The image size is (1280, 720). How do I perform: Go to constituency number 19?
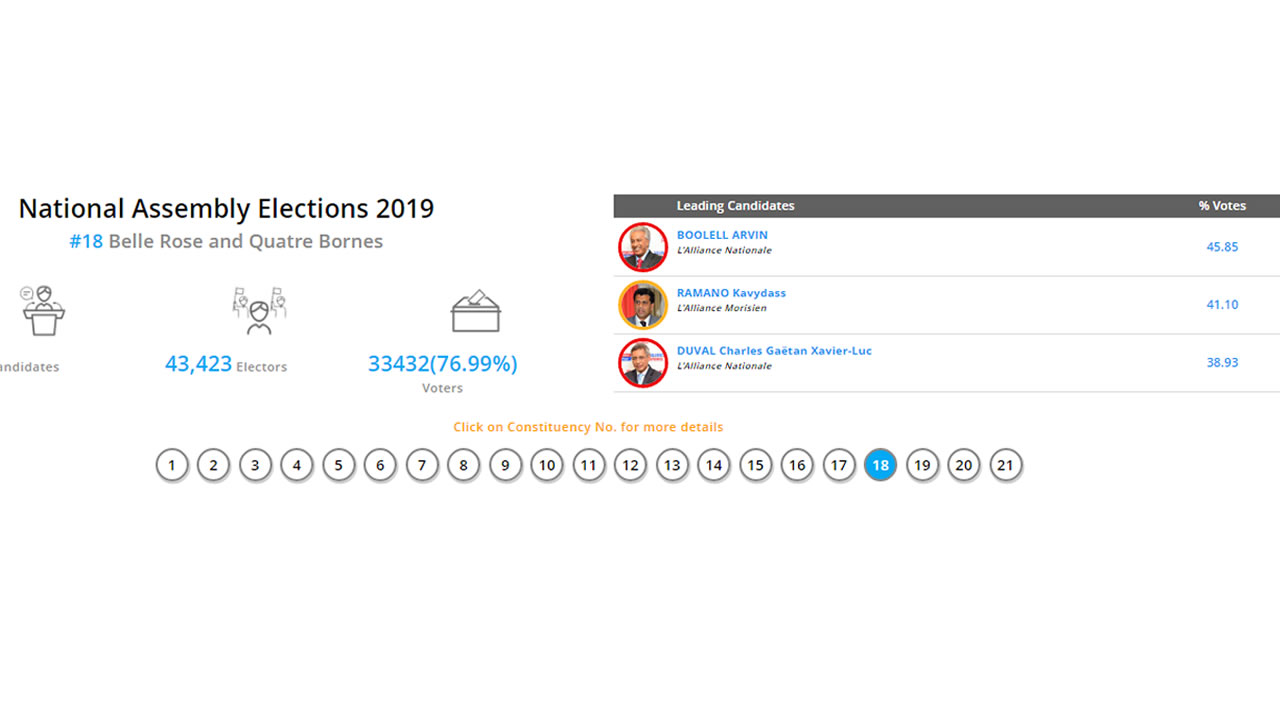[x=922, y=465]
